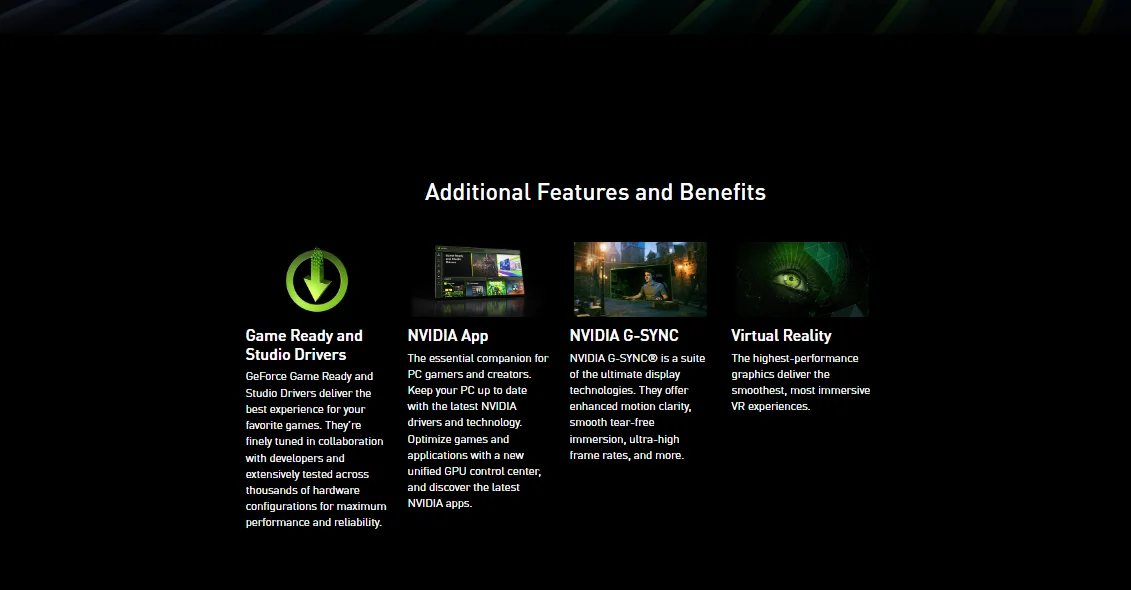Screen dimensions: 1131x590
Task: Click 'VR experiences.' at end of VR text
Action: point(770,407)
